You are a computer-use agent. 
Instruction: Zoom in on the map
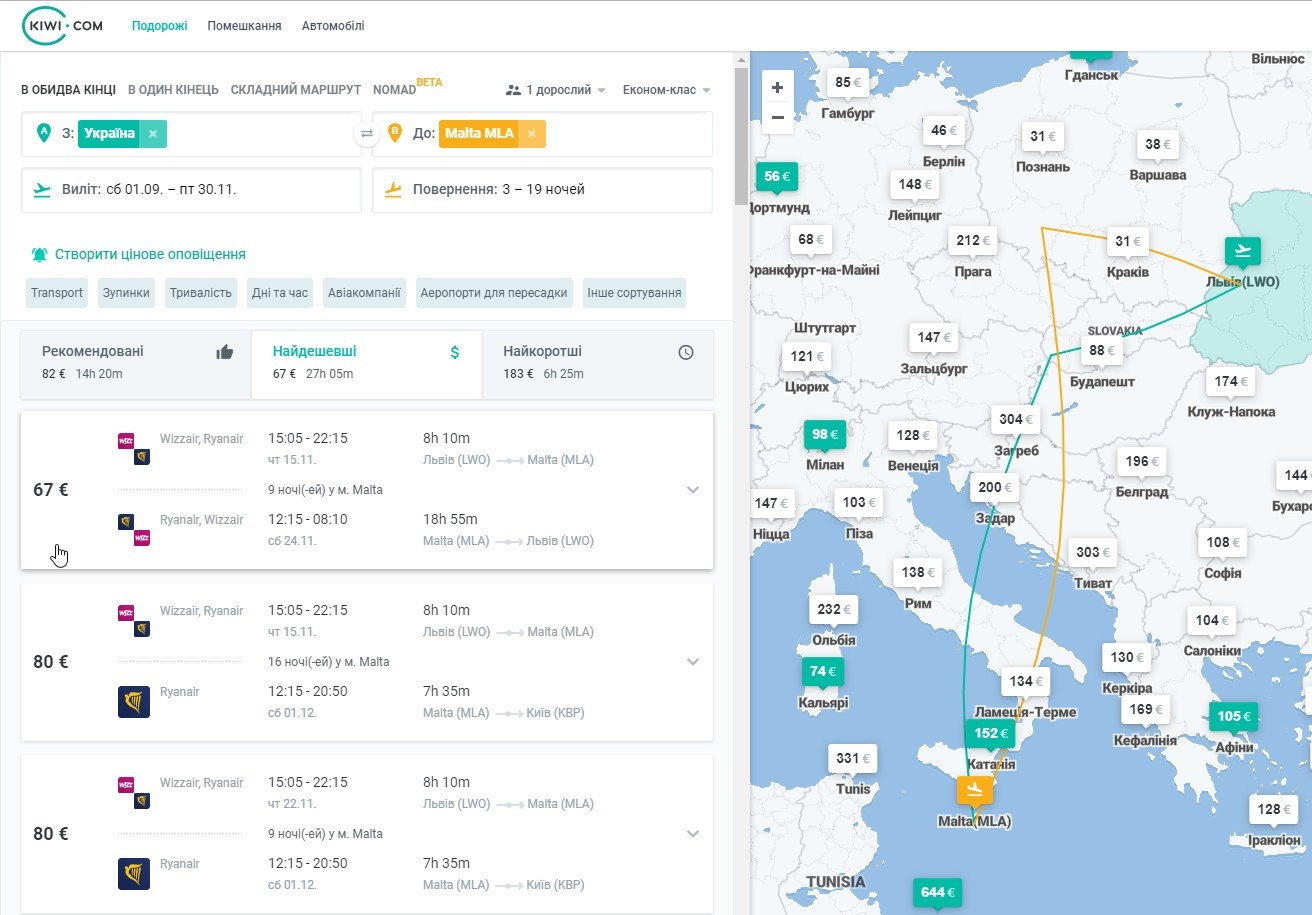[x=778, y=87]
